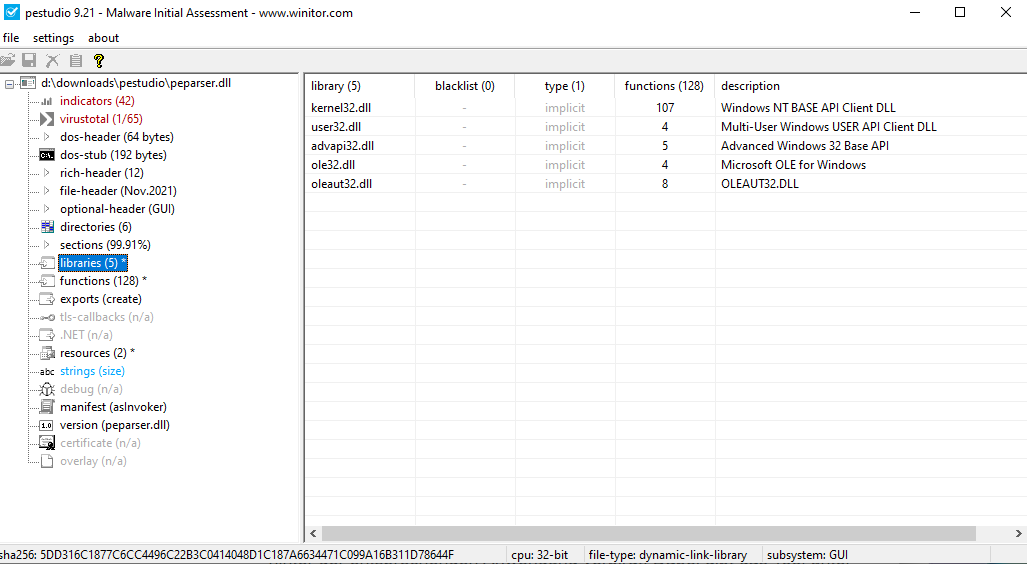This screenshot has height=564, width=1027.
Task: Click the dos-stub console icon
Action: tap(47, 155)
